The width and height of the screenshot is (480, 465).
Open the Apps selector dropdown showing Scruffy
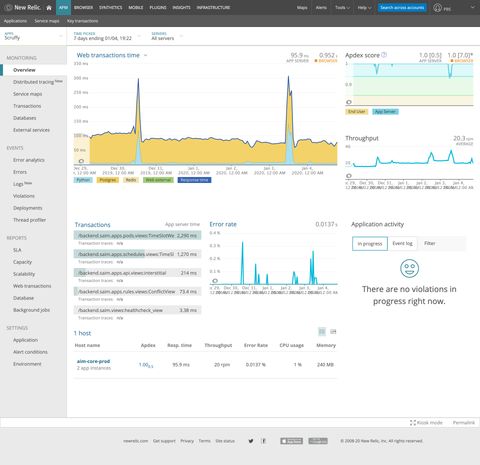[33, 36]
